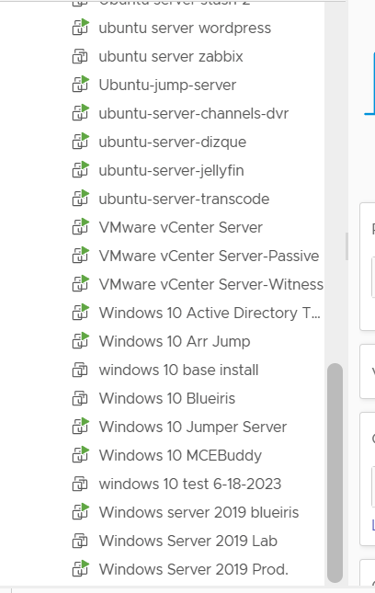The width and height of the screenshot is (375, 593).
Task: Select ubuntu server wordpress in the inventory
Action: (x=185, y=28)
